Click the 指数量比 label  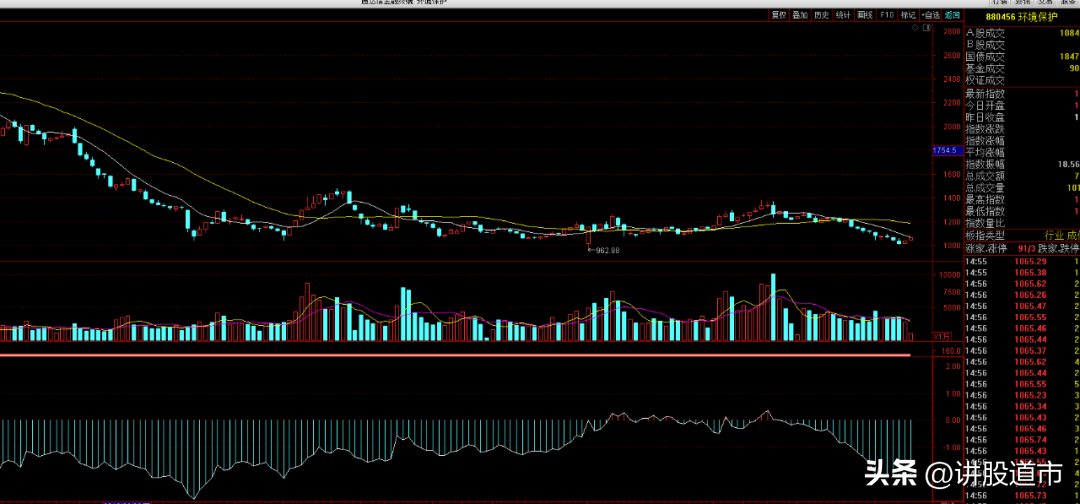985,223
